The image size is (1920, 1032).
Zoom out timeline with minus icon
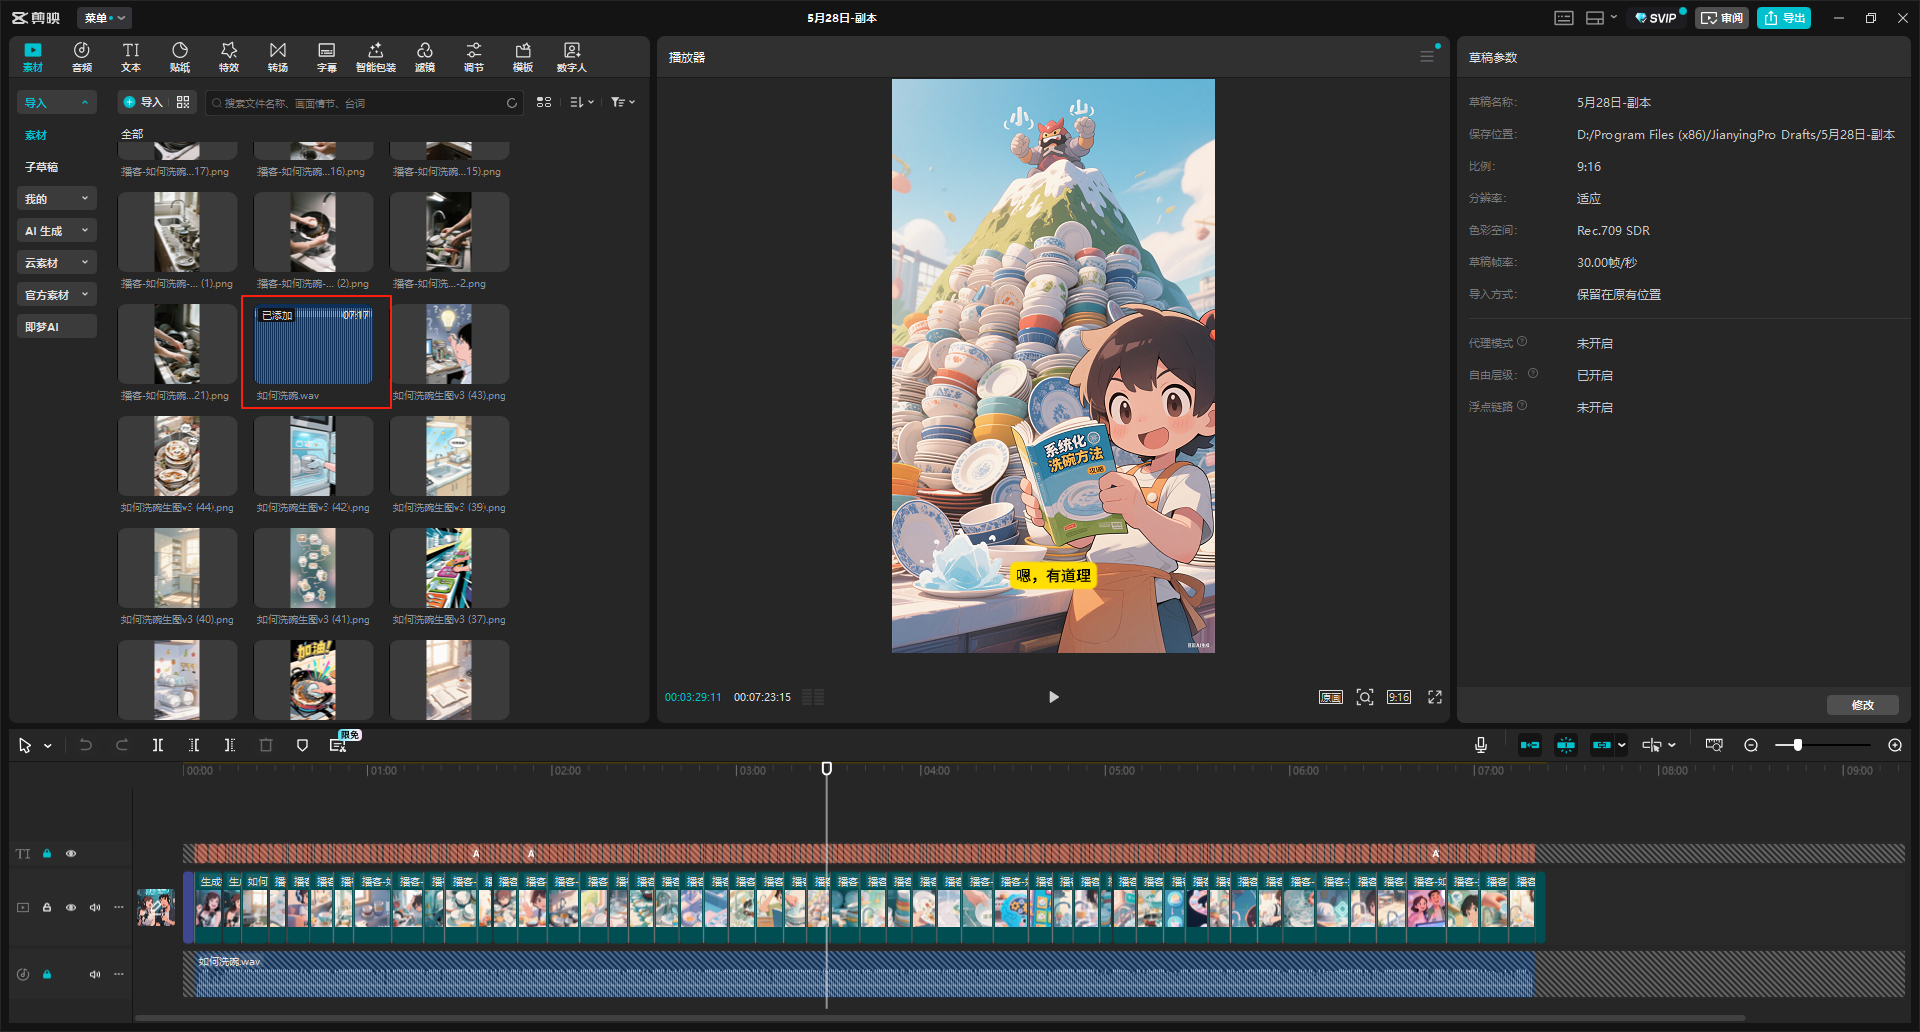1751,745
